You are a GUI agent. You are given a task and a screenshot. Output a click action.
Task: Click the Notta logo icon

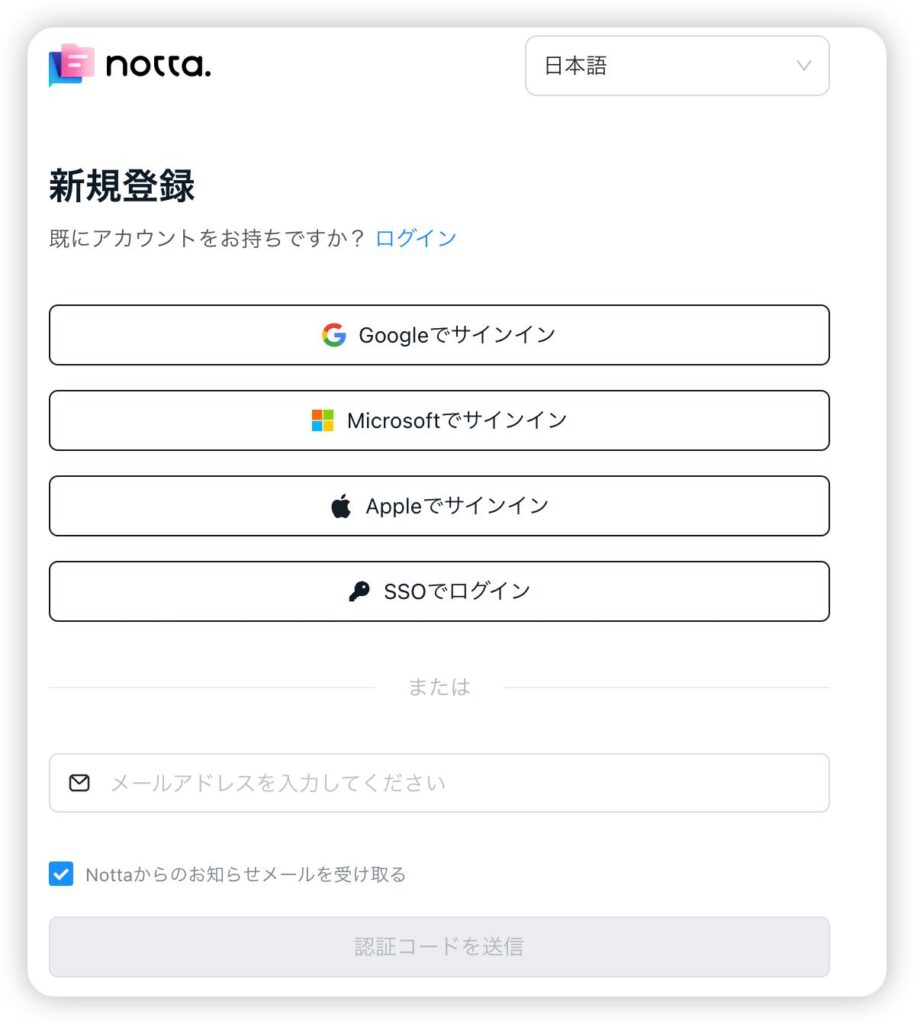[71, 65]
